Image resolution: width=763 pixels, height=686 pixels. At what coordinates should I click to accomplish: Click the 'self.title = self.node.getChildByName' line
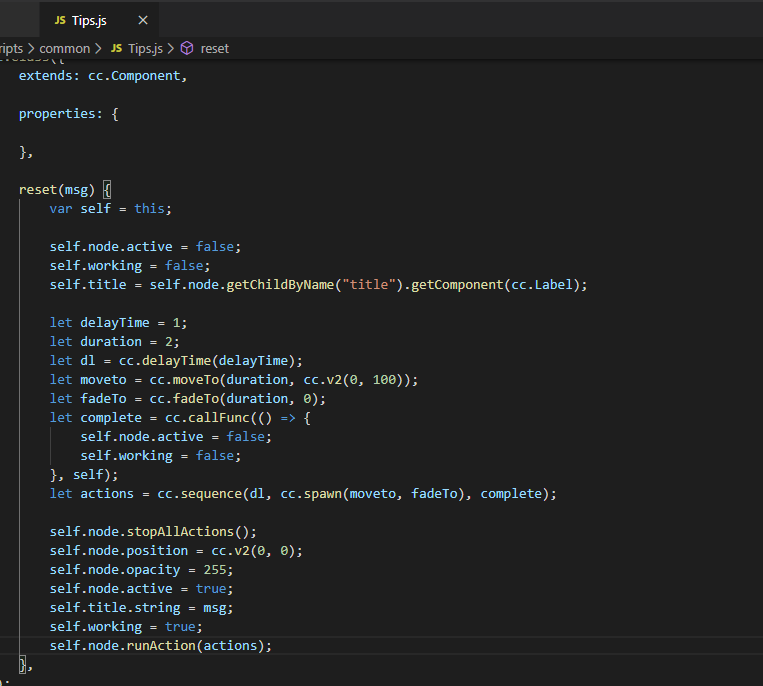[318, 285]
